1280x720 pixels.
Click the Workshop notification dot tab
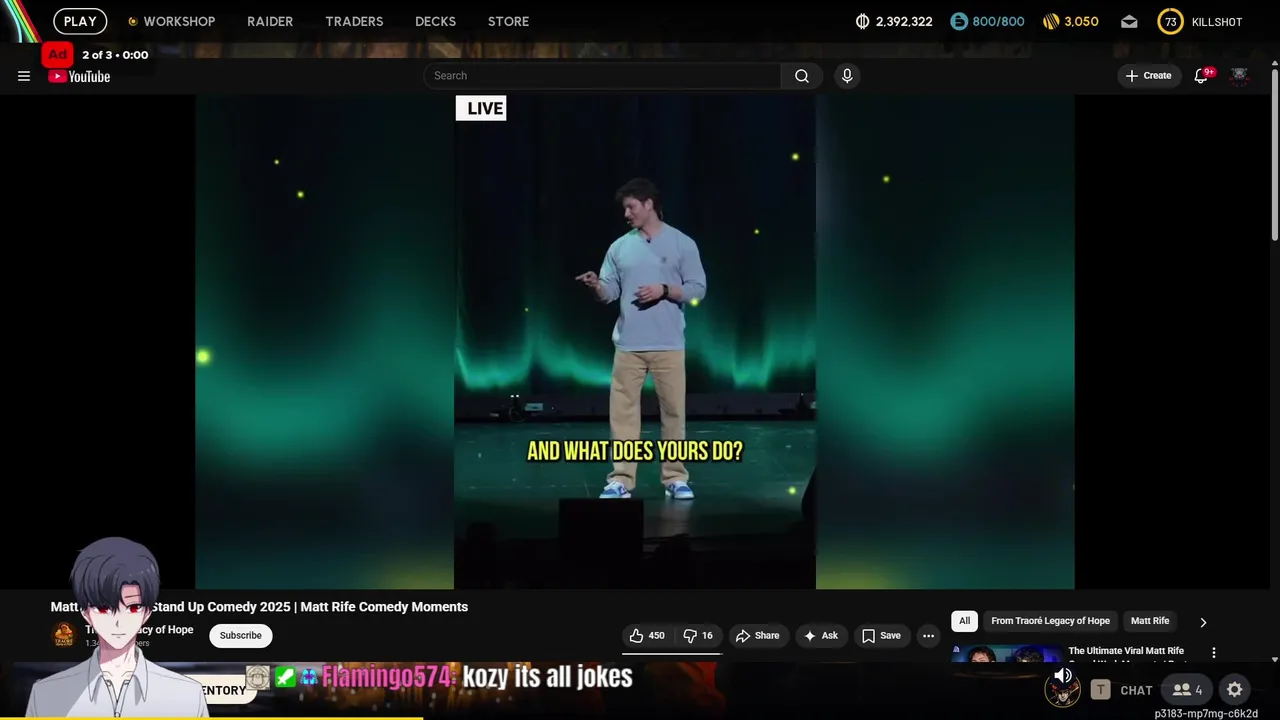pos(171,22)
